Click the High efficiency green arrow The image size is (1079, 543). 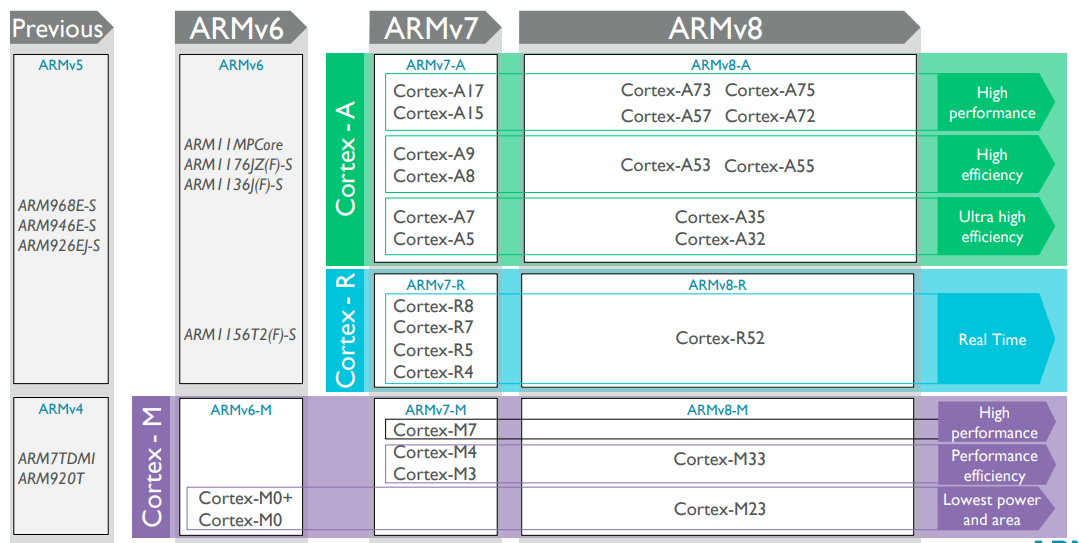(x=996, y=164)
